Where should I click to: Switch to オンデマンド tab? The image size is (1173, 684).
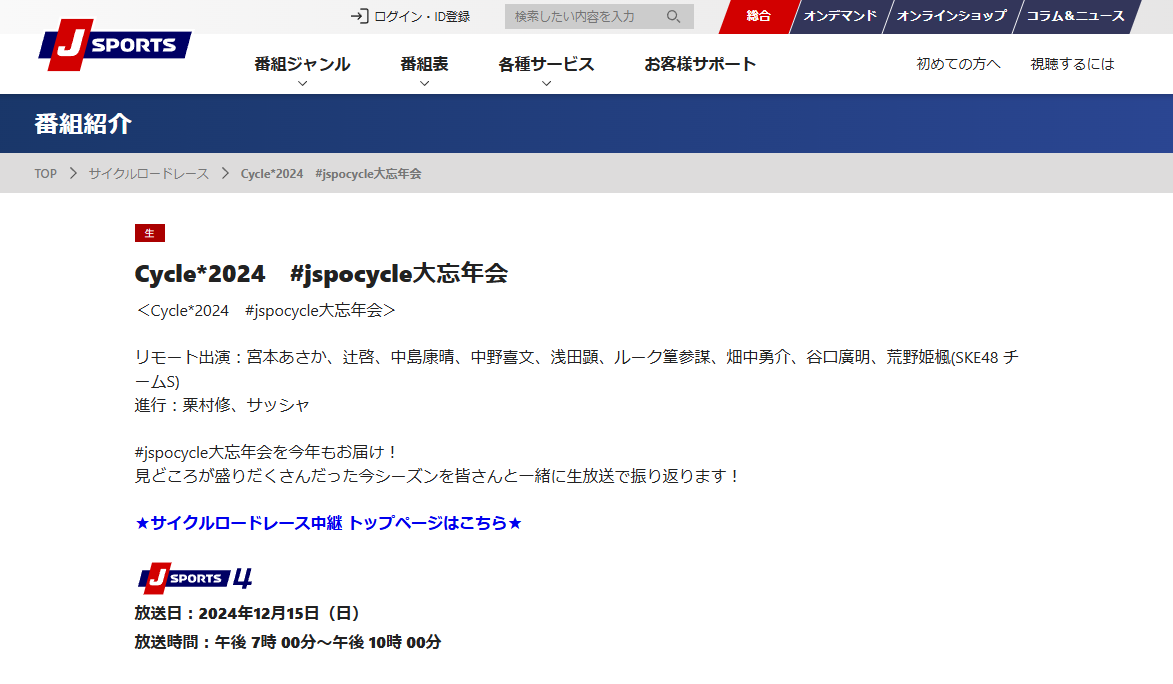pos(839,16)
